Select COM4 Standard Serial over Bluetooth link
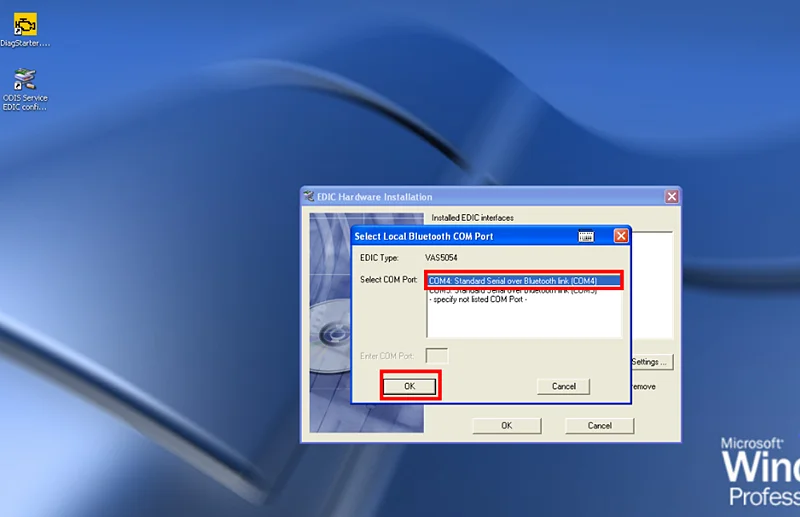 tap(524, 281)
